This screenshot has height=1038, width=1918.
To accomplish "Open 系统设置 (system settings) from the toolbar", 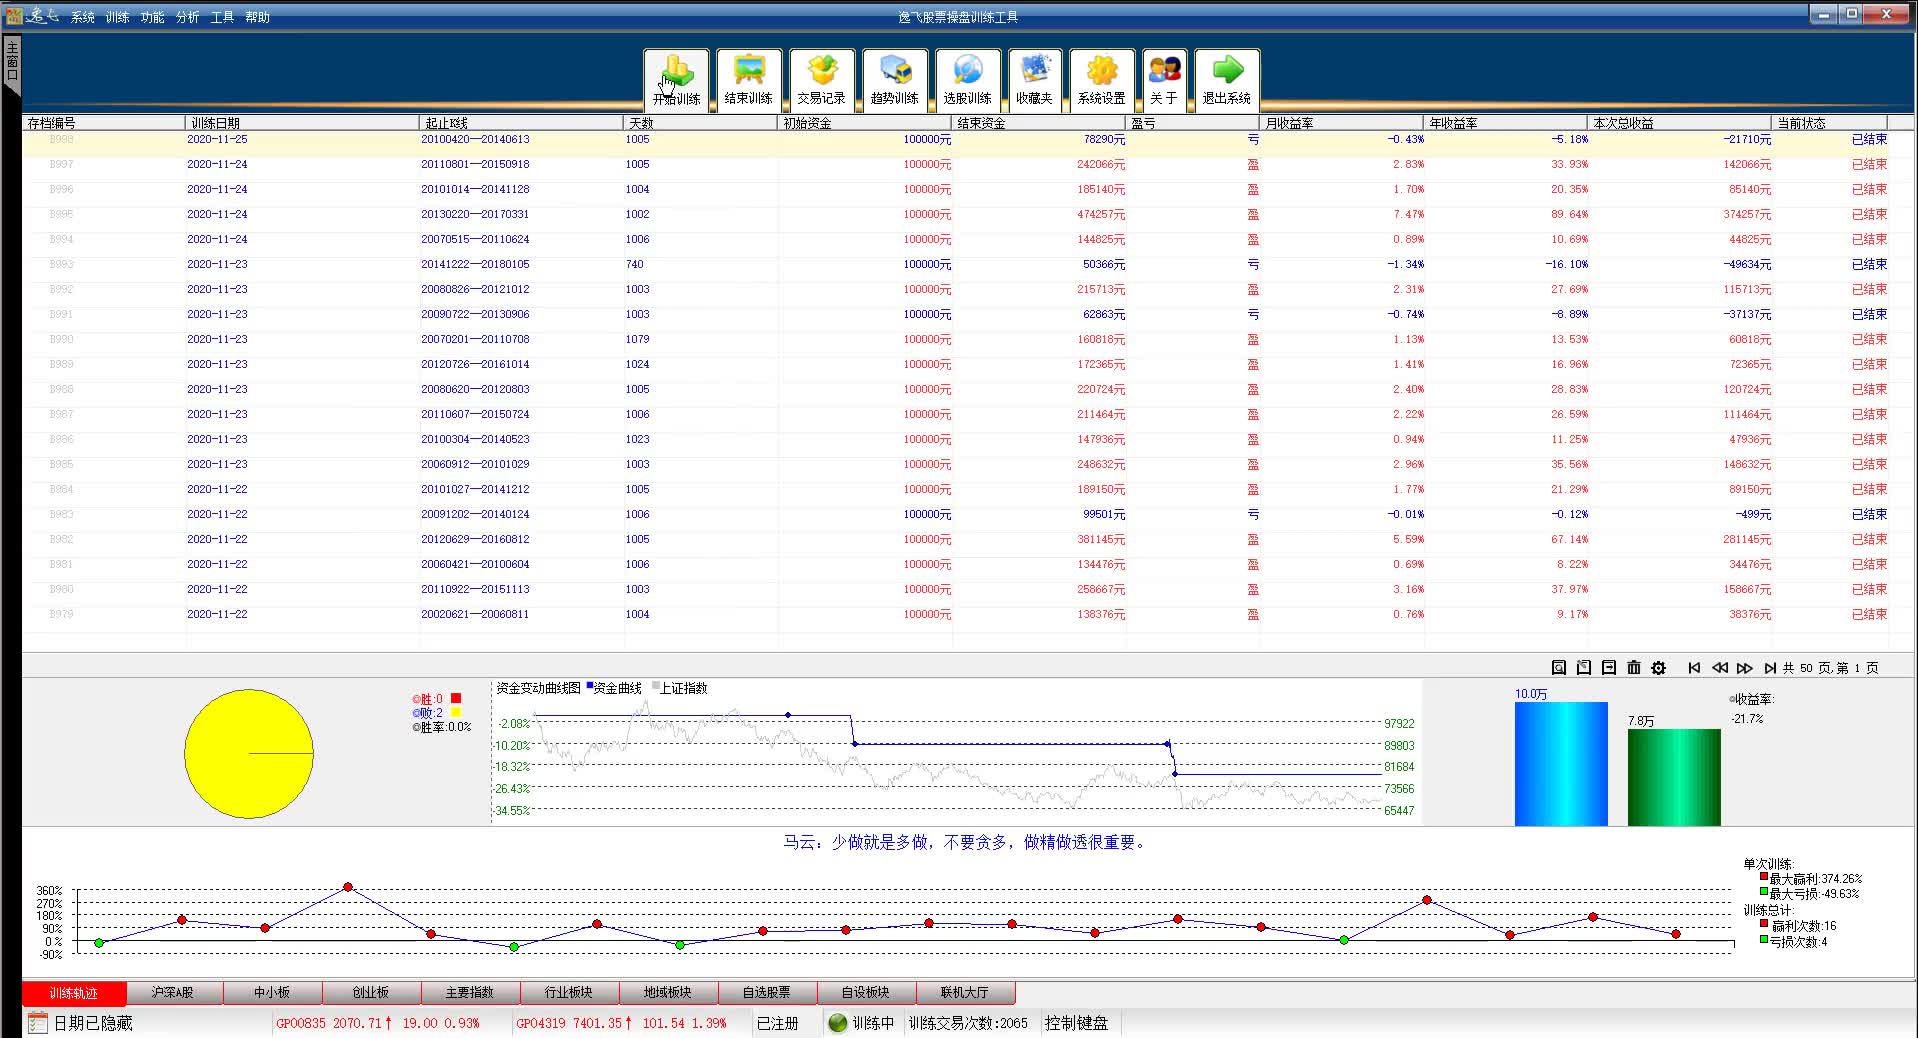I will (x=1101, y=79).
